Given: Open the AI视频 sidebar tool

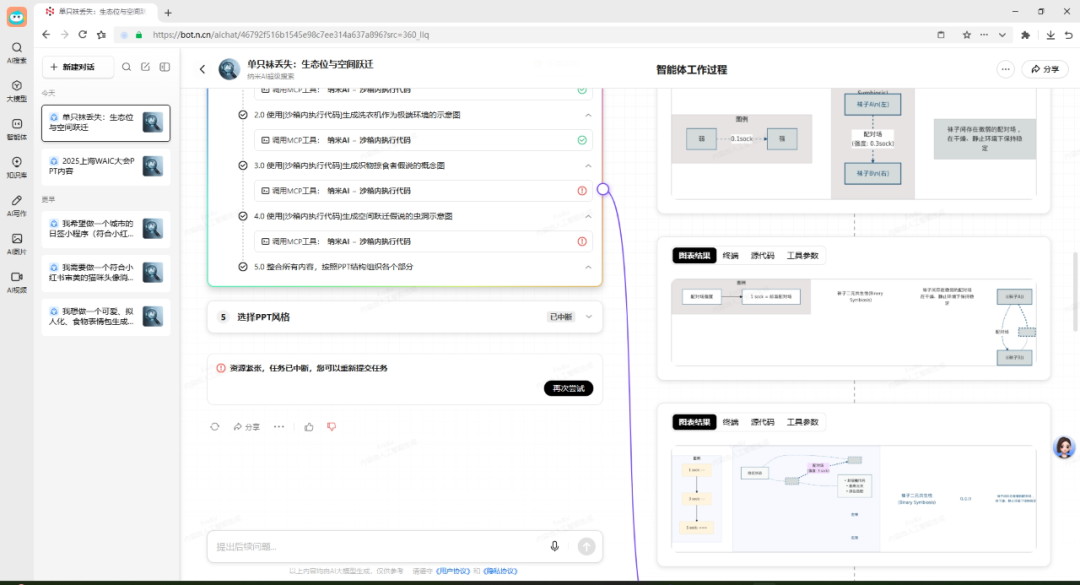Looking at the screenshot, I should pyautogui.click(x=17, y=280).
